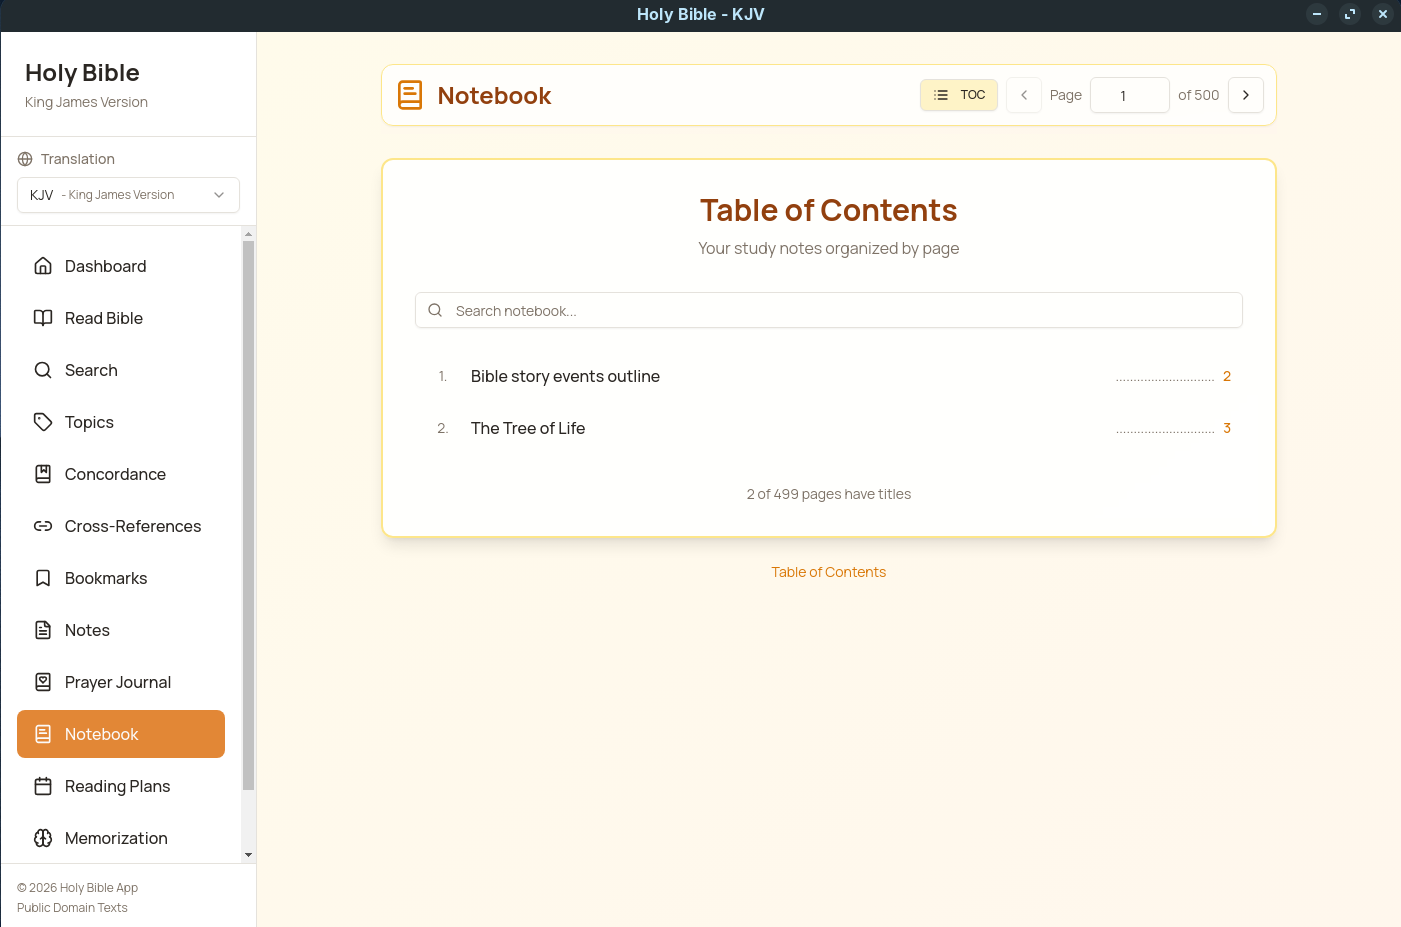Screen dimensions: 1401x927
Task: Switch to Reading Plans
Action: 121,786
